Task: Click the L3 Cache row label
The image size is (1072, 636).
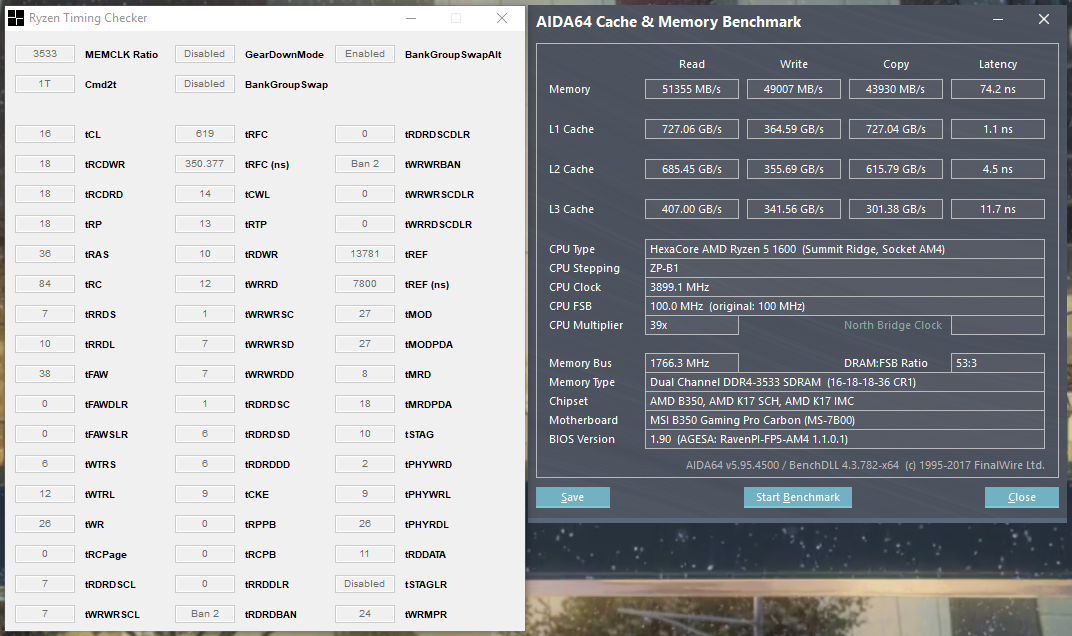Action: coord(572,209)
